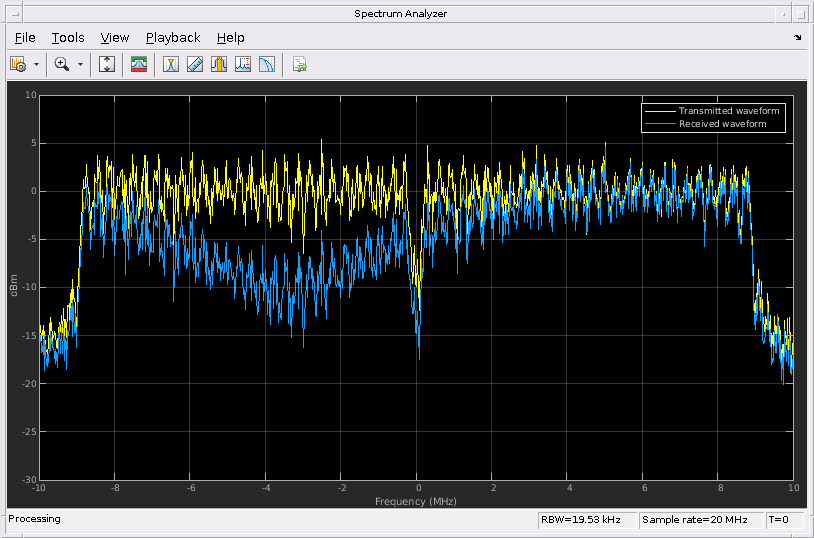The image size is (814, 538).
Task: Open the Configuration Properties settings icon
Action: (x=17, y=64)
